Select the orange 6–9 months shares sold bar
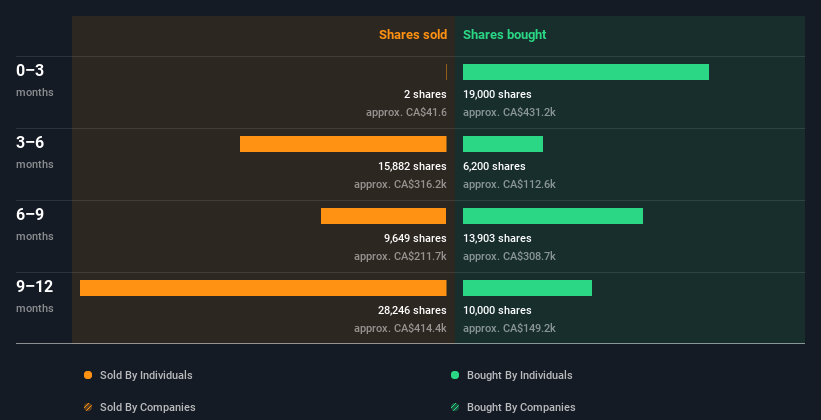821x420 pixels. (383, 216)
